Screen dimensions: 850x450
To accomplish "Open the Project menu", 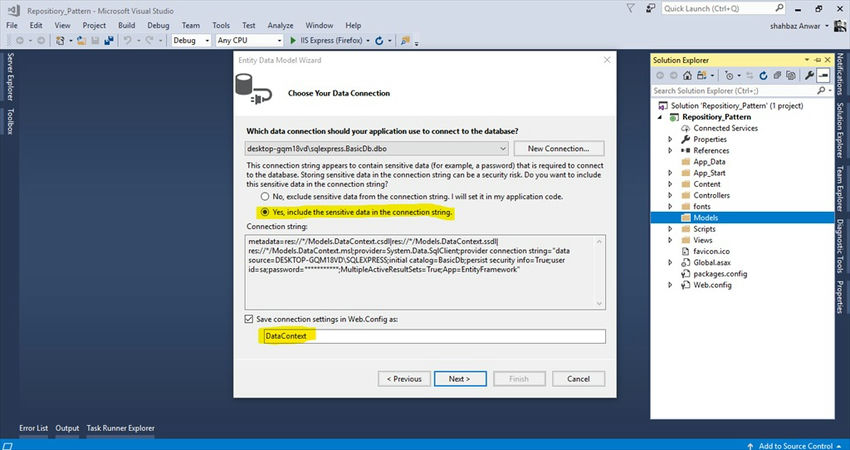I will 94,25.
